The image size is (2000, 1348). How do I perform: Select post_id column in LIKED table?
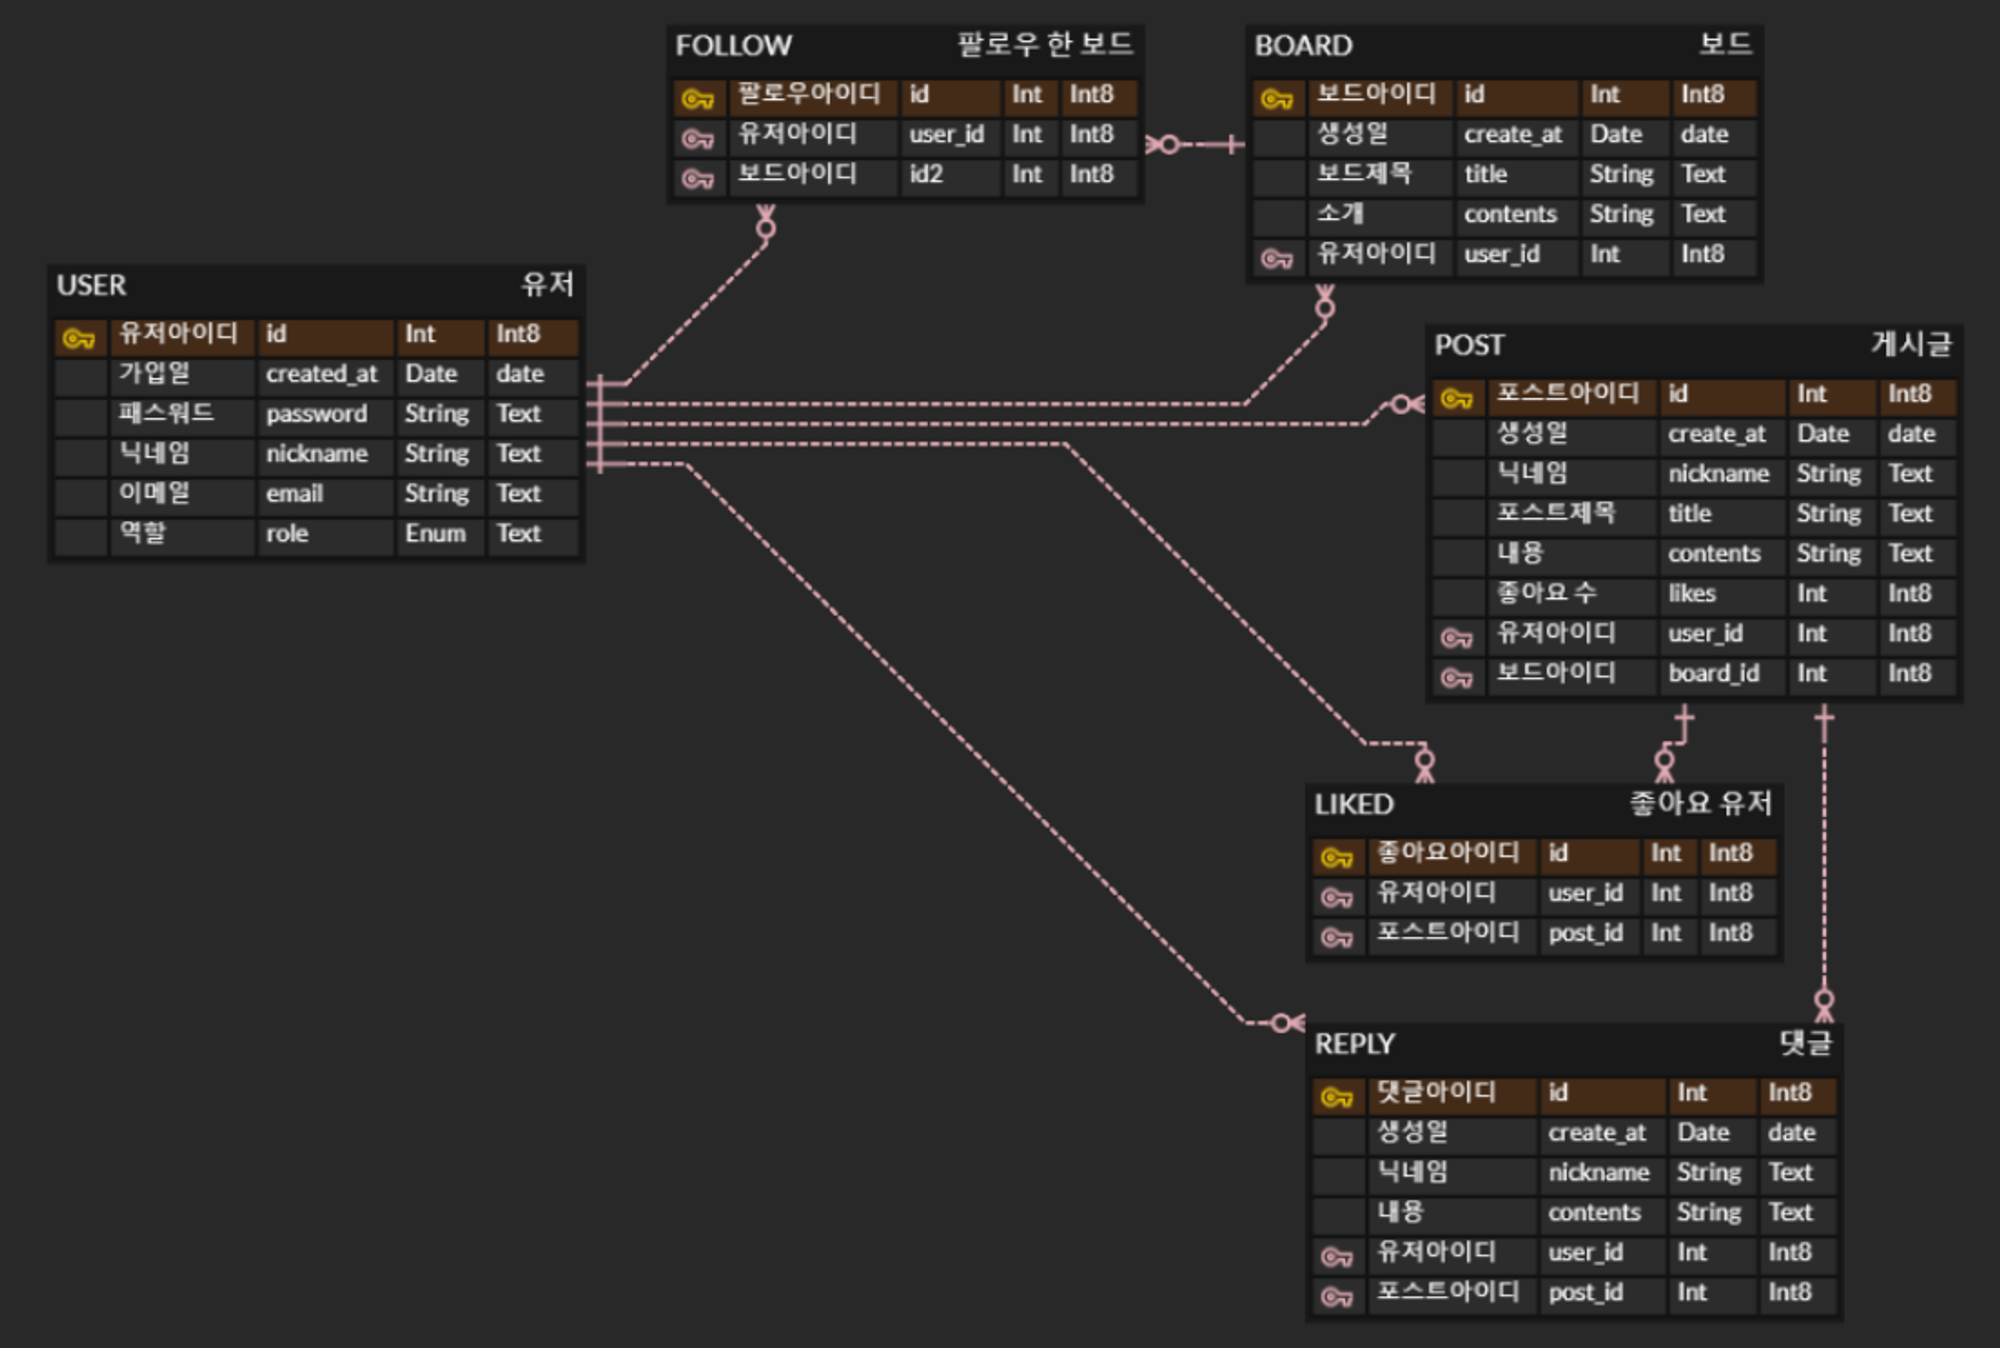(1585, 933)
